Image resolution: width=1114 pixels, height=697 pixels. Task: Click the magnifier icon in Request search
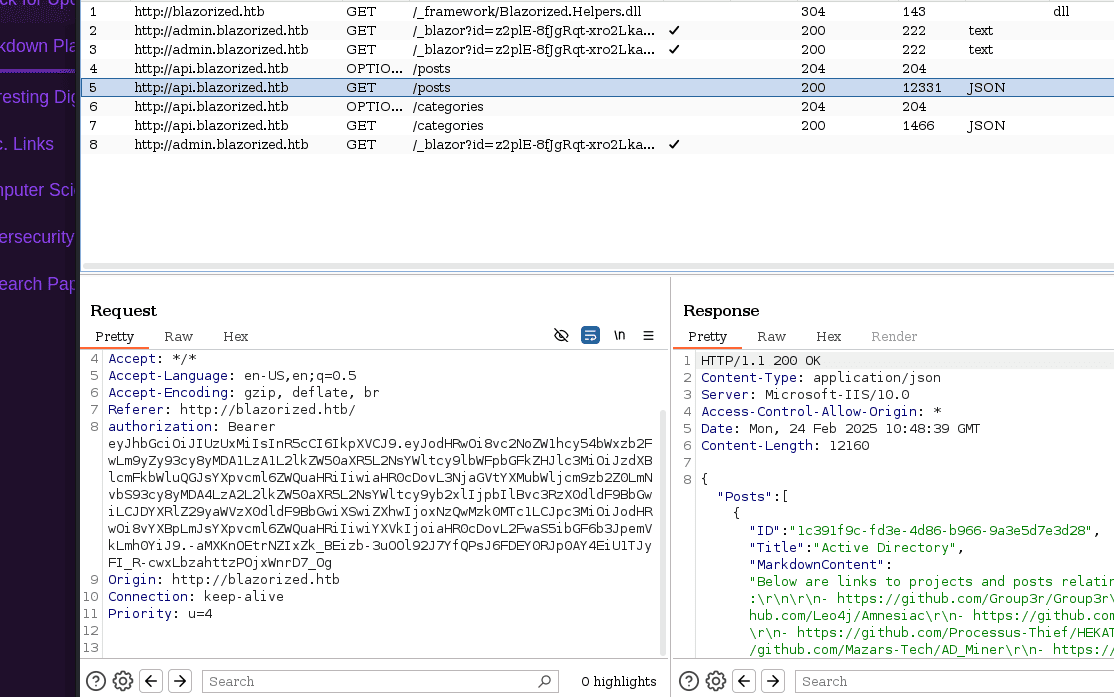[545, 681]
